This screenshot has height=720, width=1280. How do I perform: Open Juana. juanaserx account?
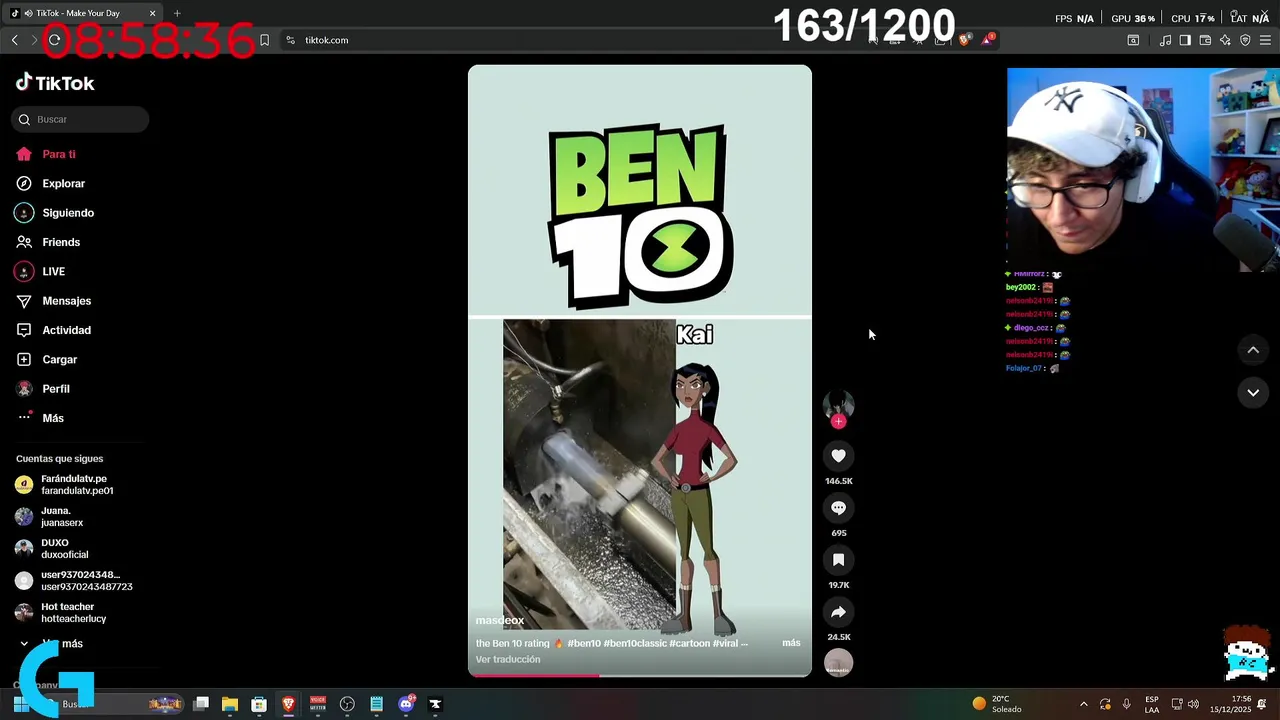(x=50, y=517)
